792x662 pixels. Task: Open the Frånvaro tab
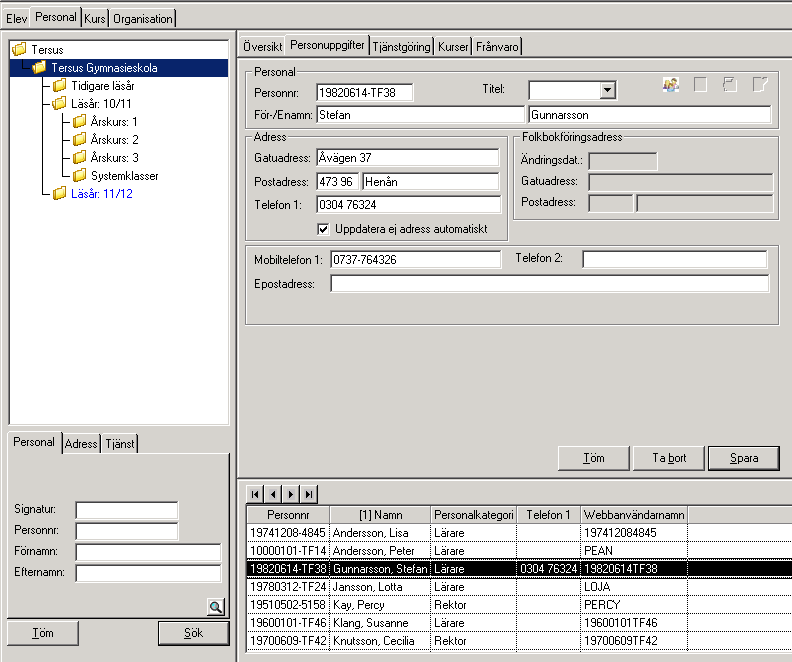pos(497,46)
